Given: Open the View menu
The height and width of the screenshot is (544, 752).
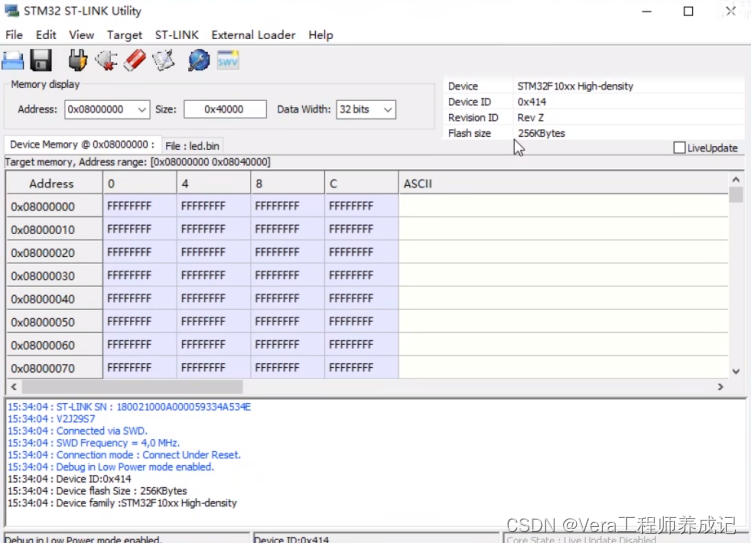Looking at the screenshot, I should pos(81,35).
